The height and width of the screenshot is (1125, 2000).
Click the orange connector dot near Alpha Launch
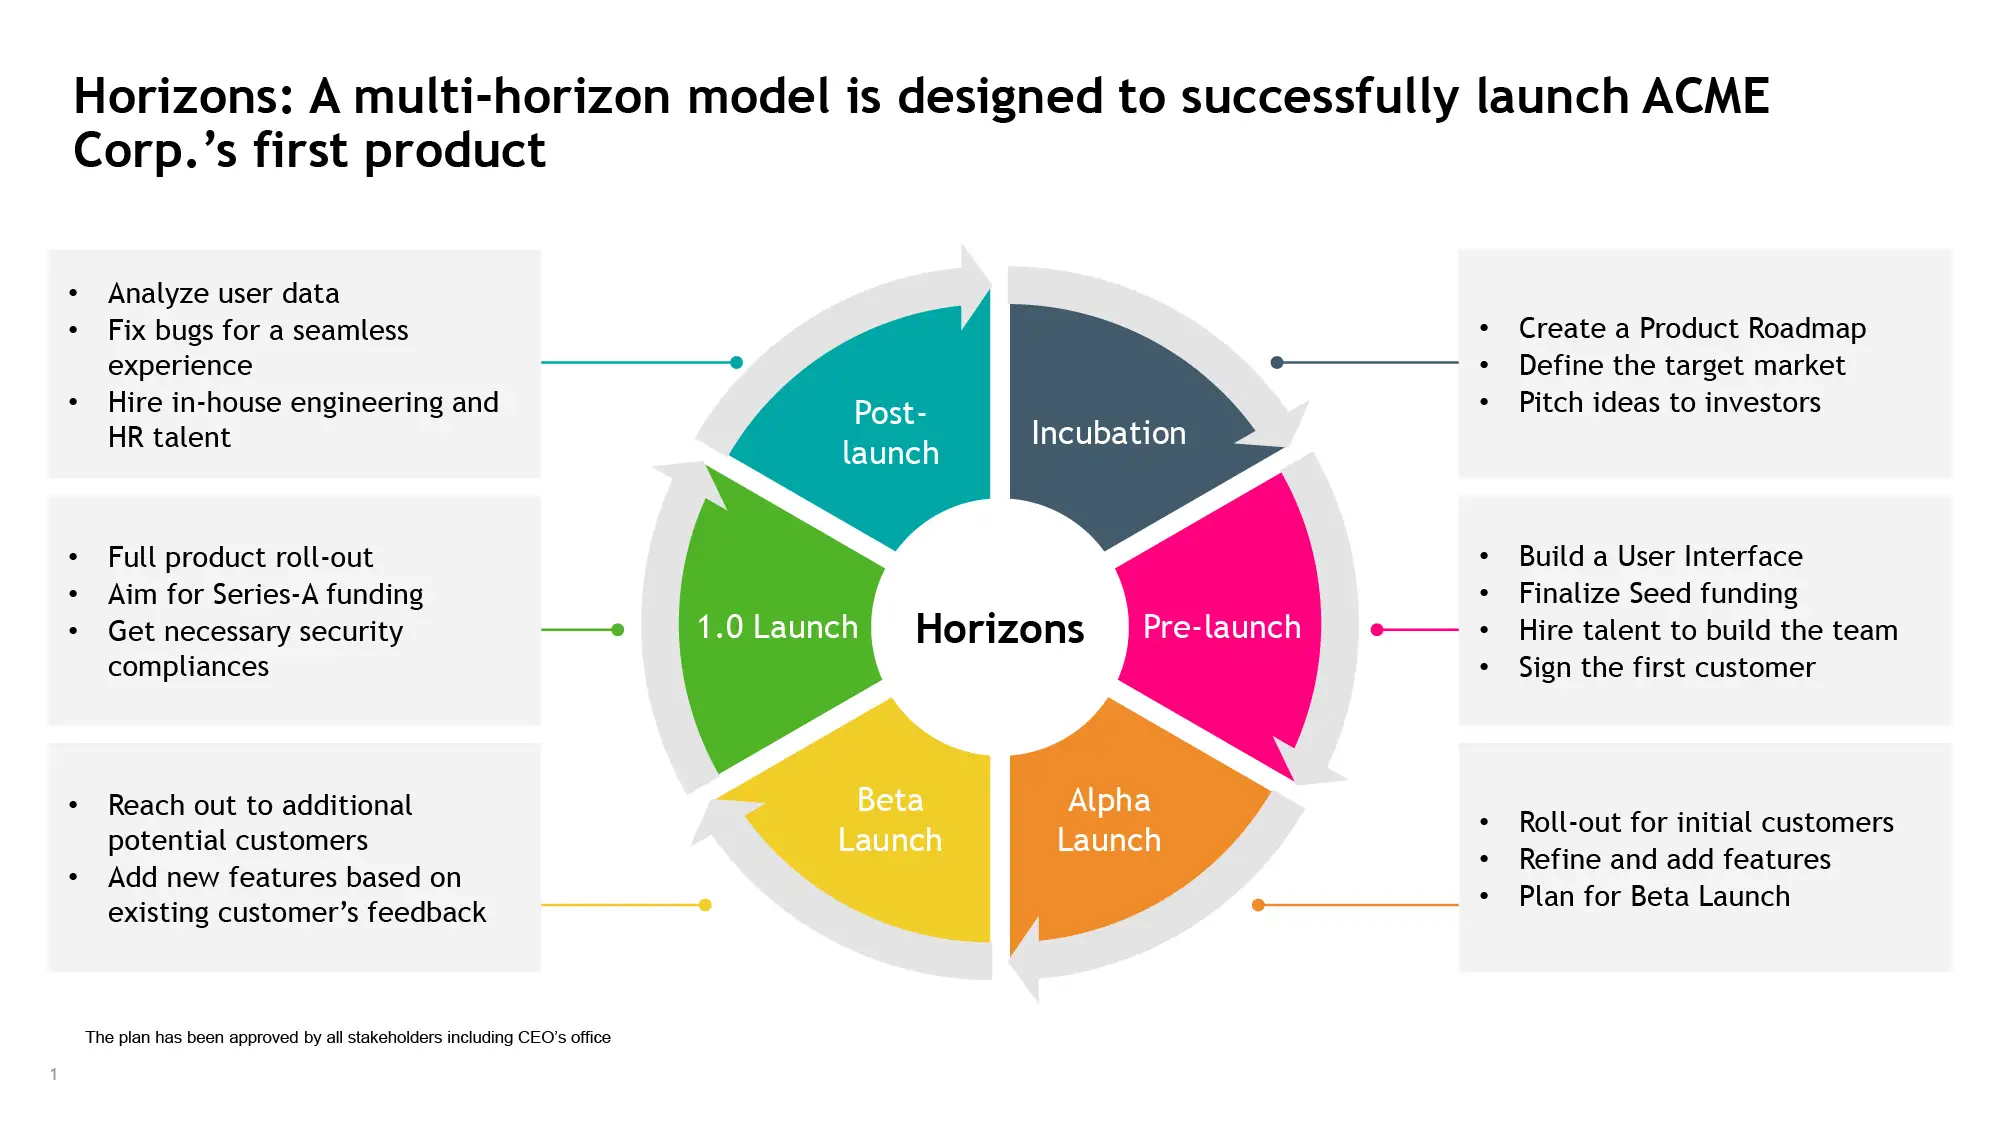tap(1258, 905)
